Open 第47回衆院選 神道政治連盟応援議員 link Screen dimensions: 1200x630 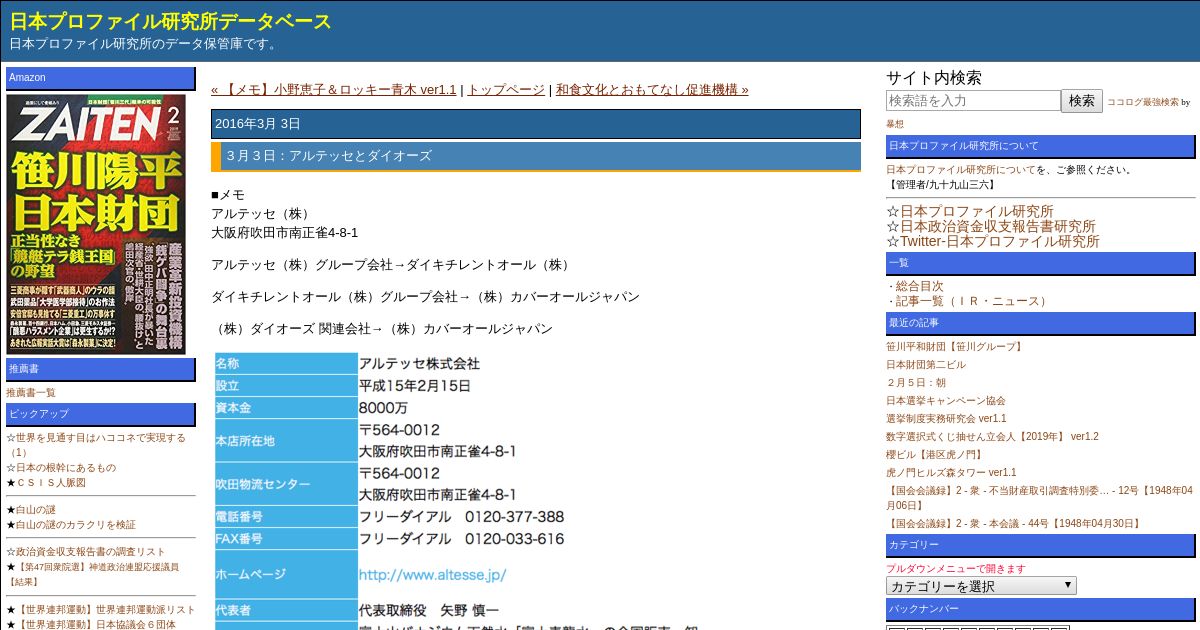(x=93, y=574)
